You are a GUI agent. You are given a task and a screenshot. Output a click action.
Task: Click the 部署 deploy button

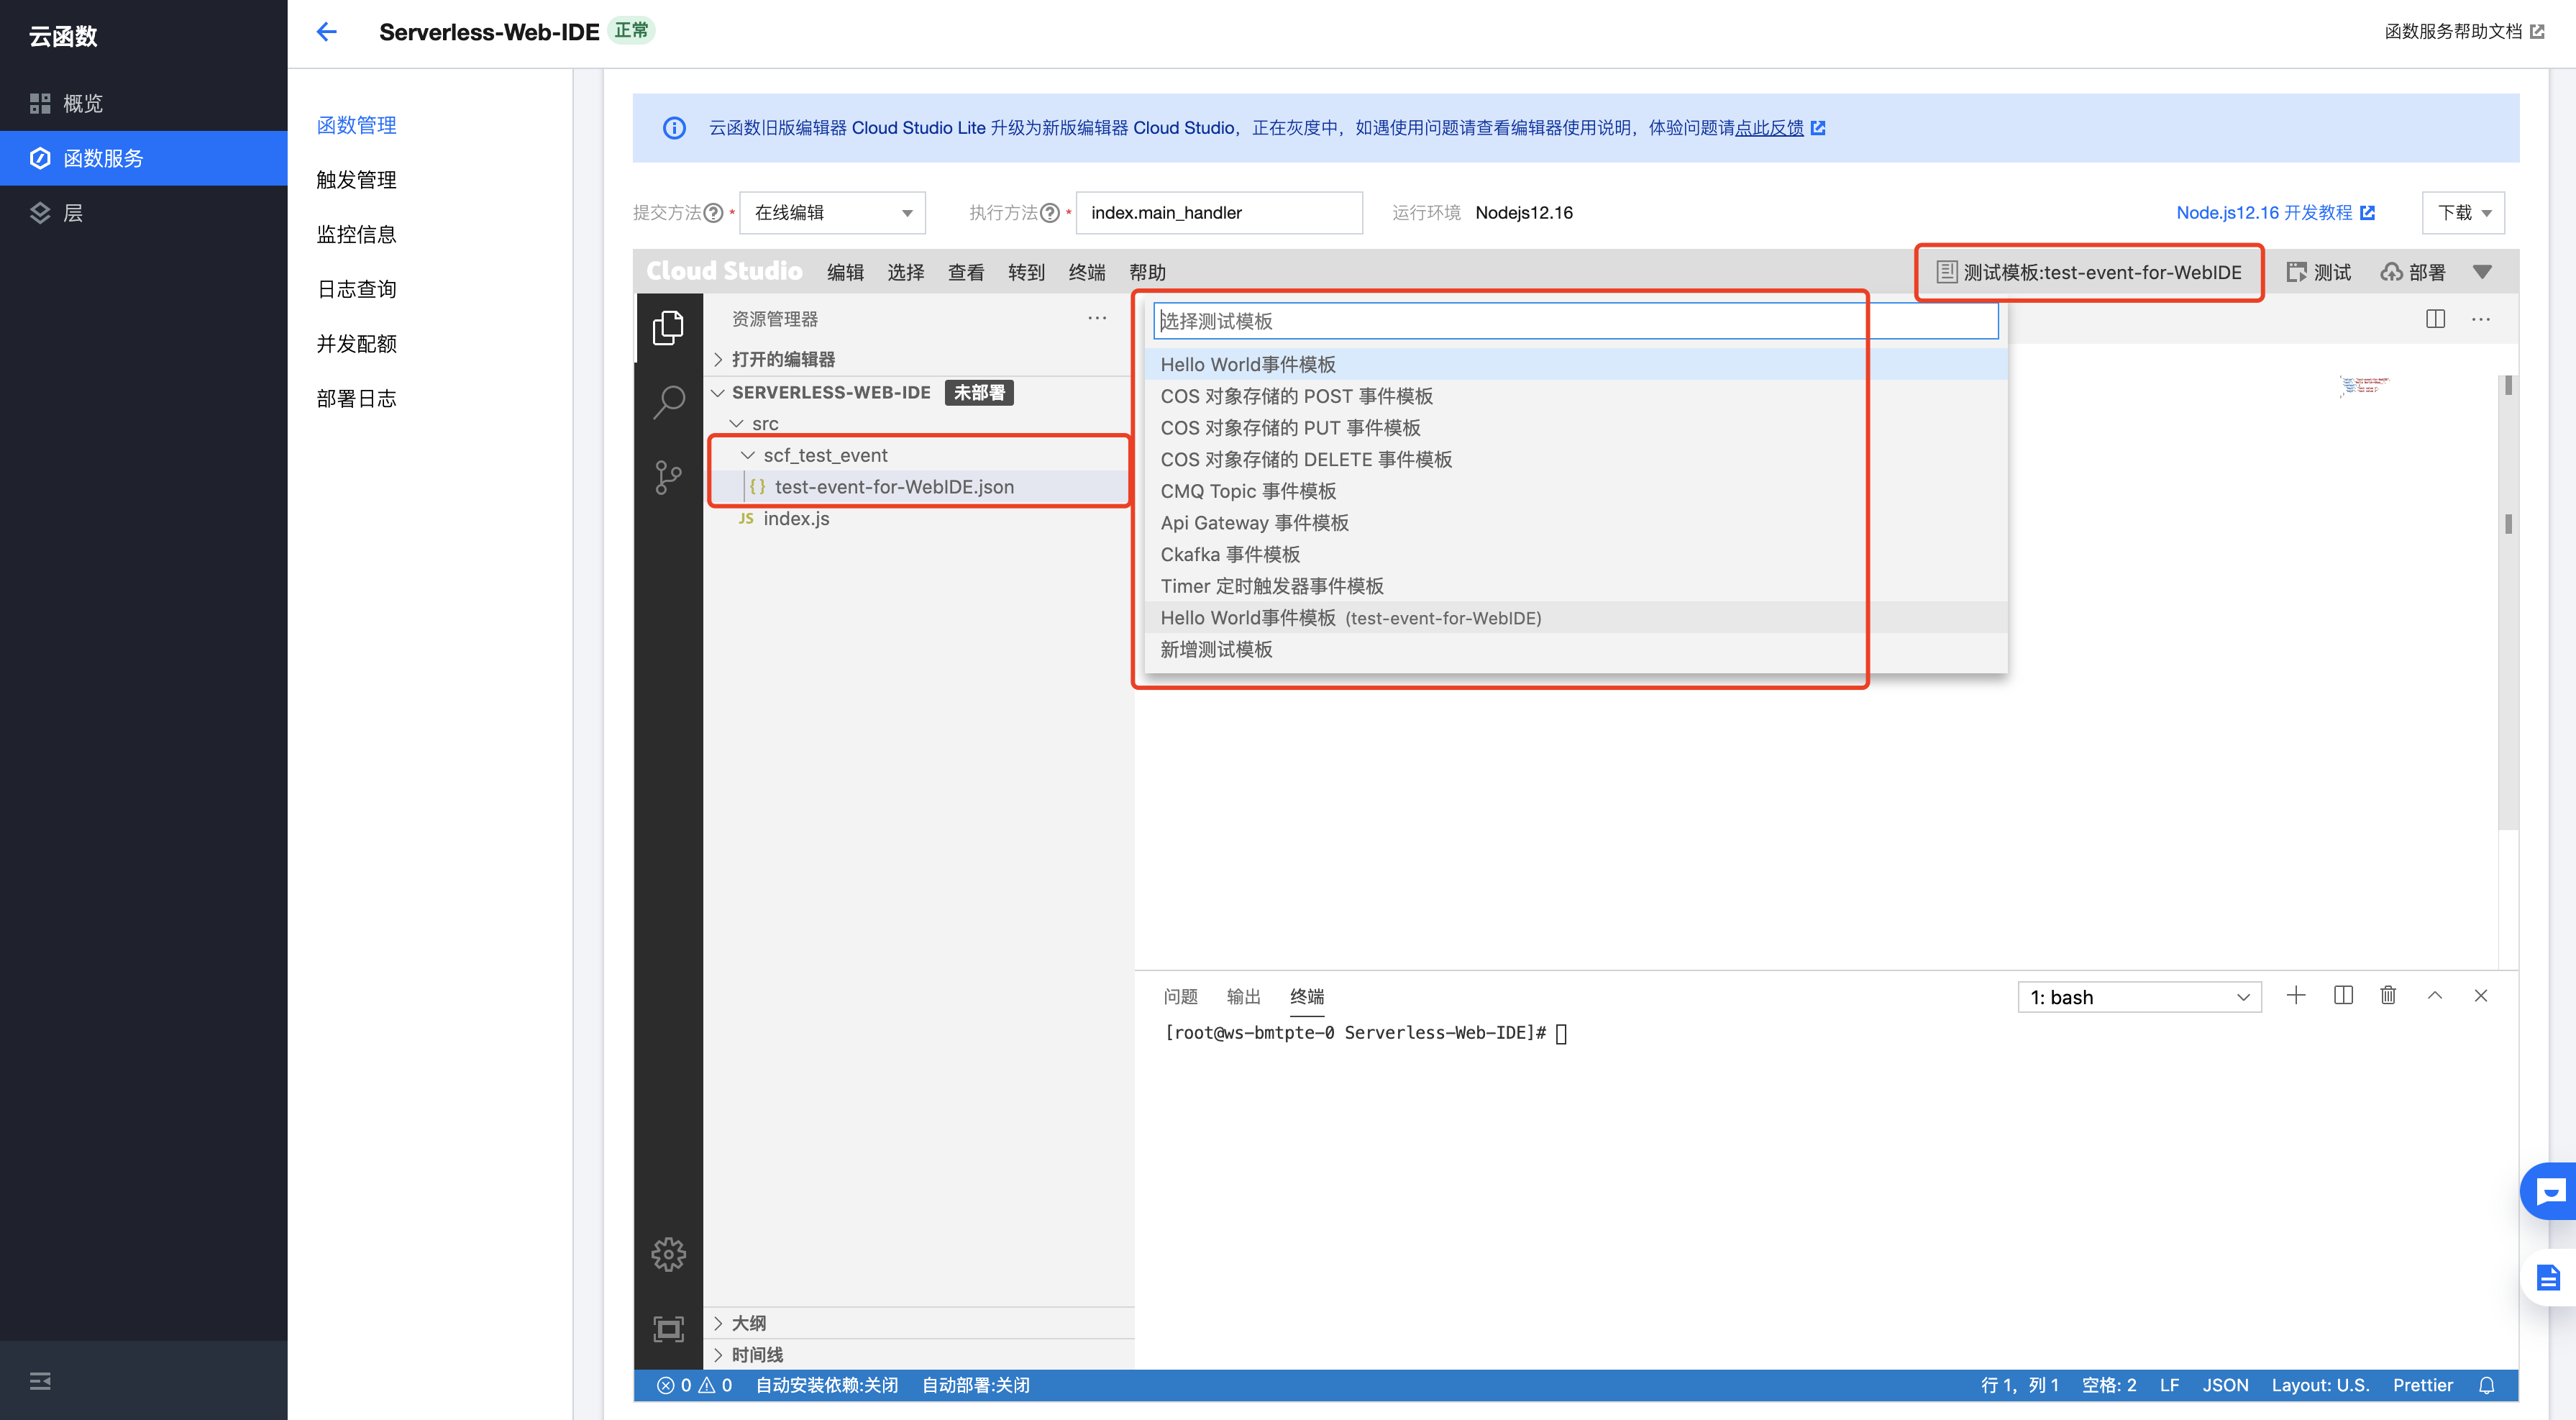click(2413, 272)
